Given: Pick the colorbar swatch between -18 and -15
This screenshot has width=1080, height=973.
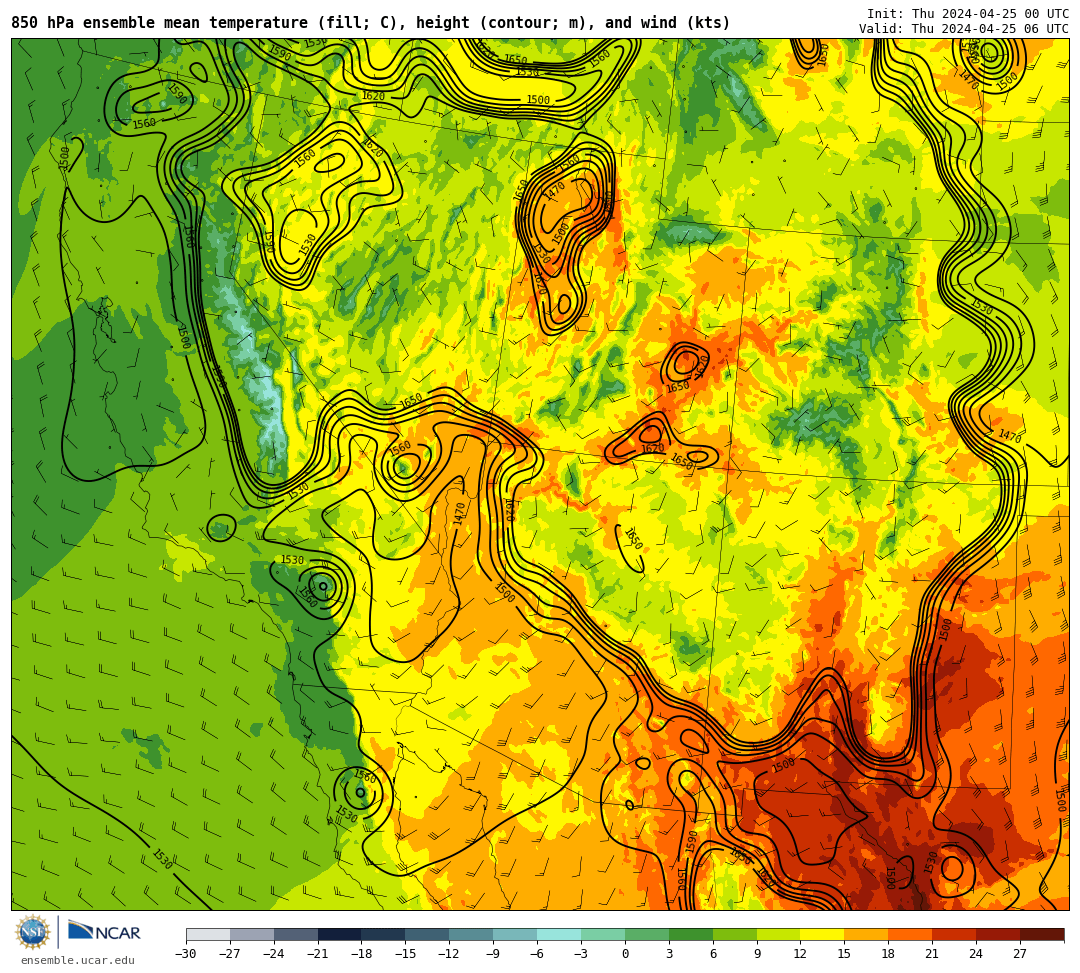Looking at the screenshot, I should click(384, 934).
